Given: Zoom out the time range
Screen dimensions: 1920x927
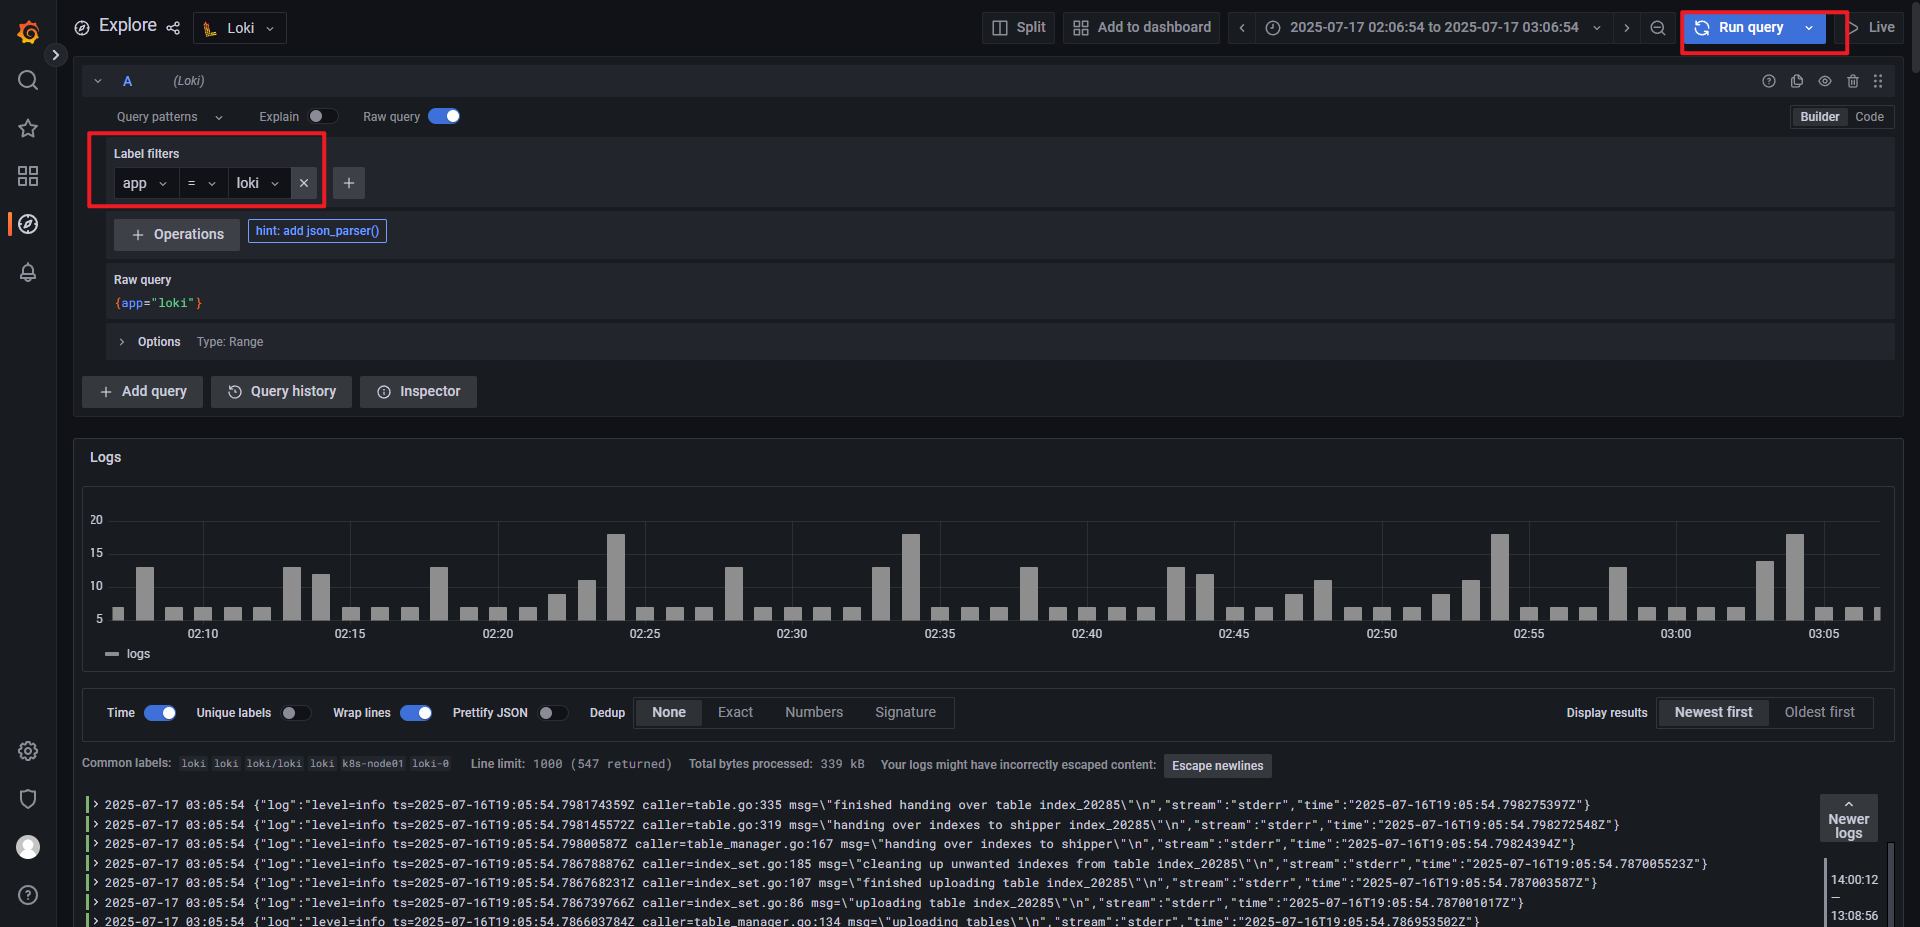Looking at the screenshot, I should coord(1658,28).
